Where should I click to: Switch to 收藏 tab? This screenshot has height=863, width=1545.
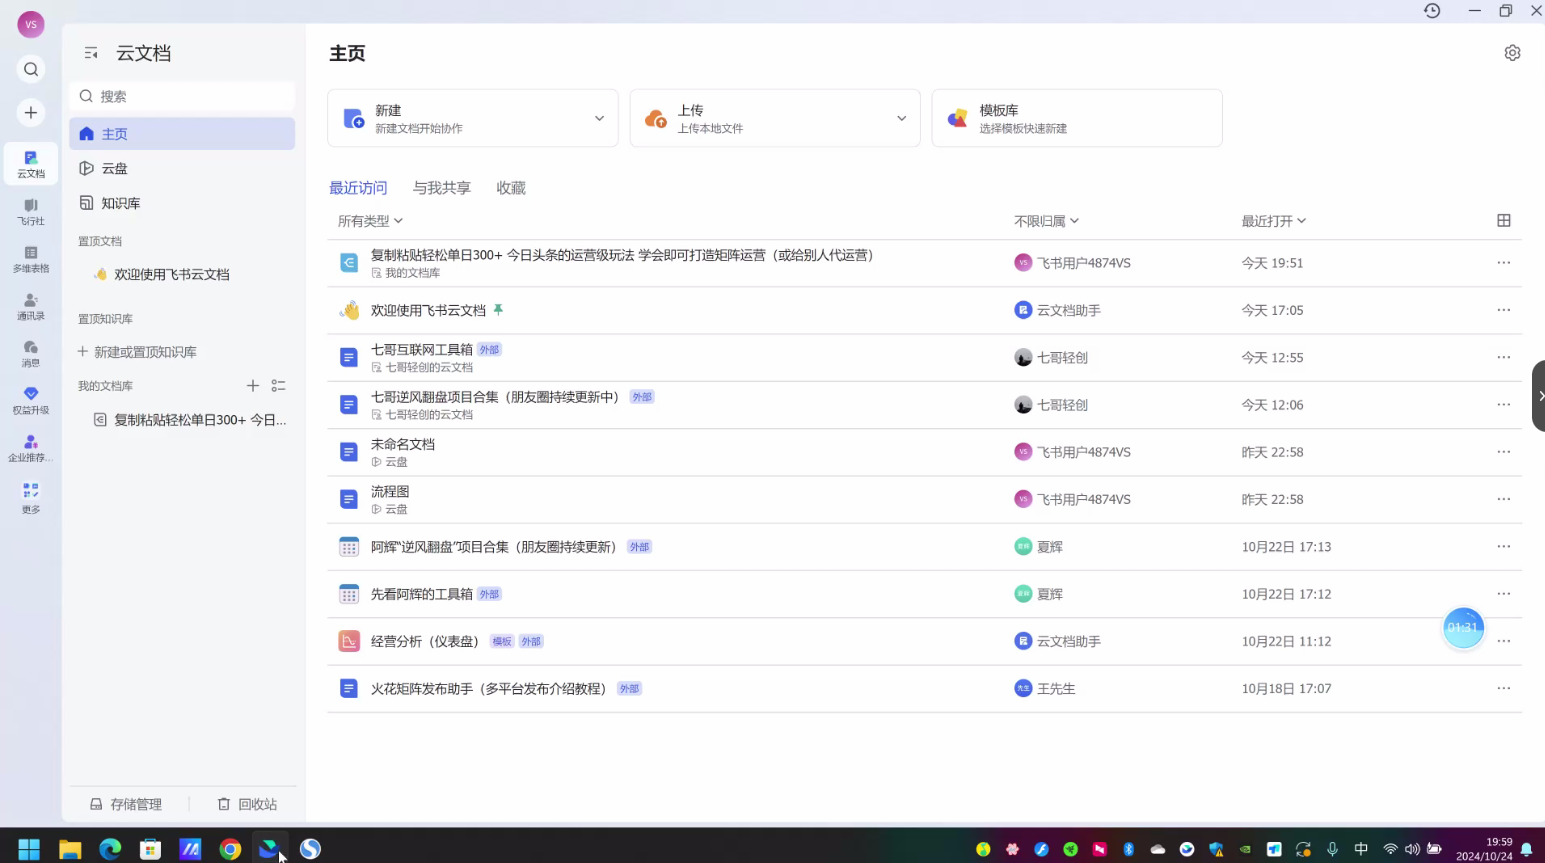(x=511, y=188)
